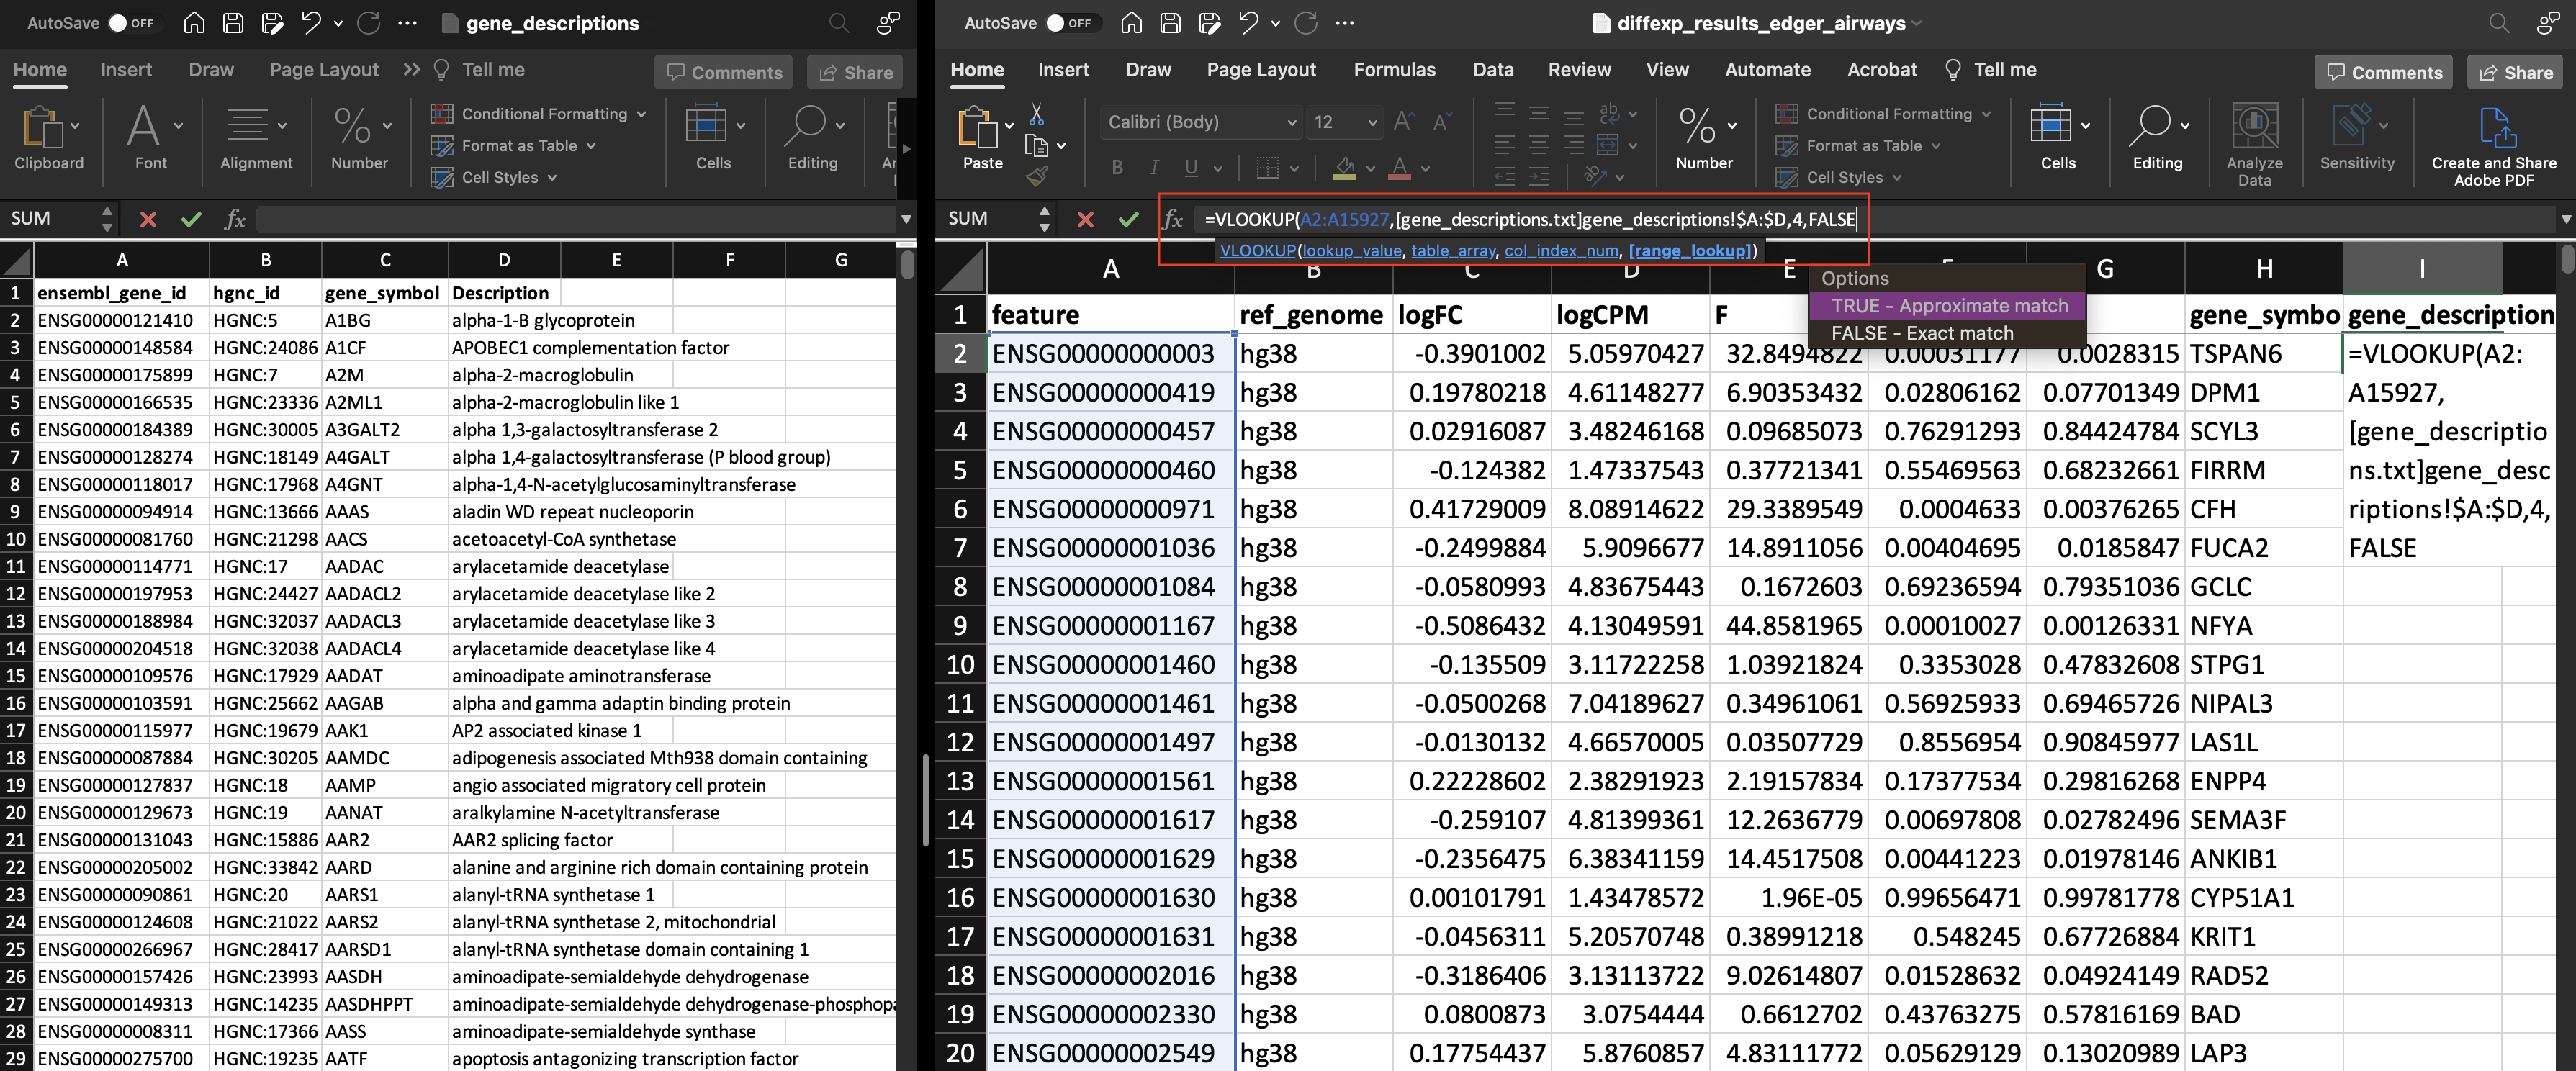Open the Formulas ribbon tab

click(1394, 70)
